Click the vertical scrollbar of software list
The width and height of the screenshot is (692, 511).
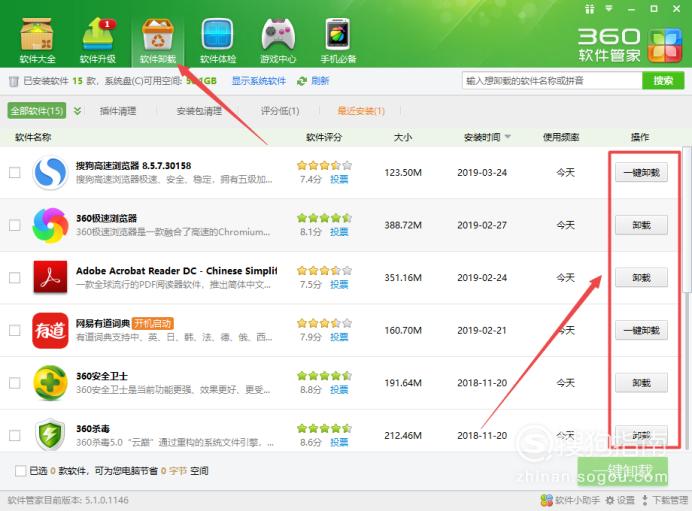[x=686, y=220]
